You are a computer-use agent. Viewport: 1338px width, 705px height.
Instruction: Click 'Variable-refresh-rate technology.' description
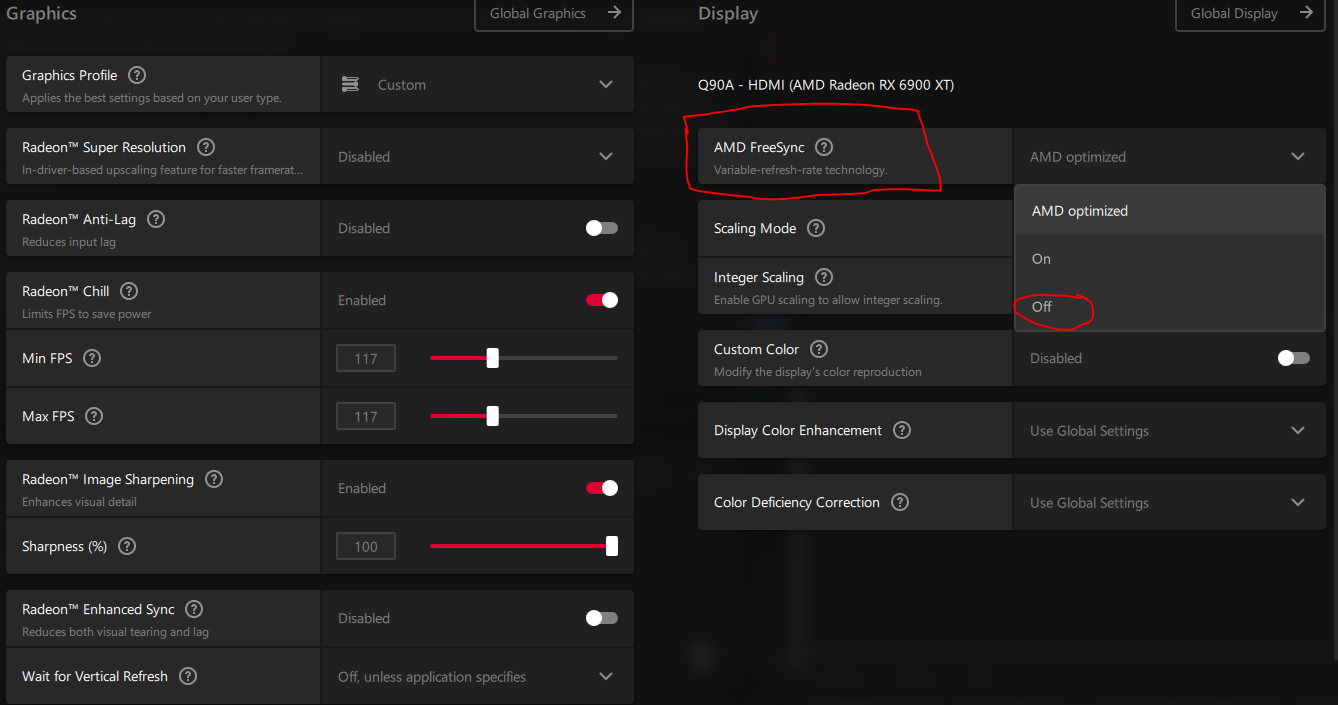click(x=800, y=170)
